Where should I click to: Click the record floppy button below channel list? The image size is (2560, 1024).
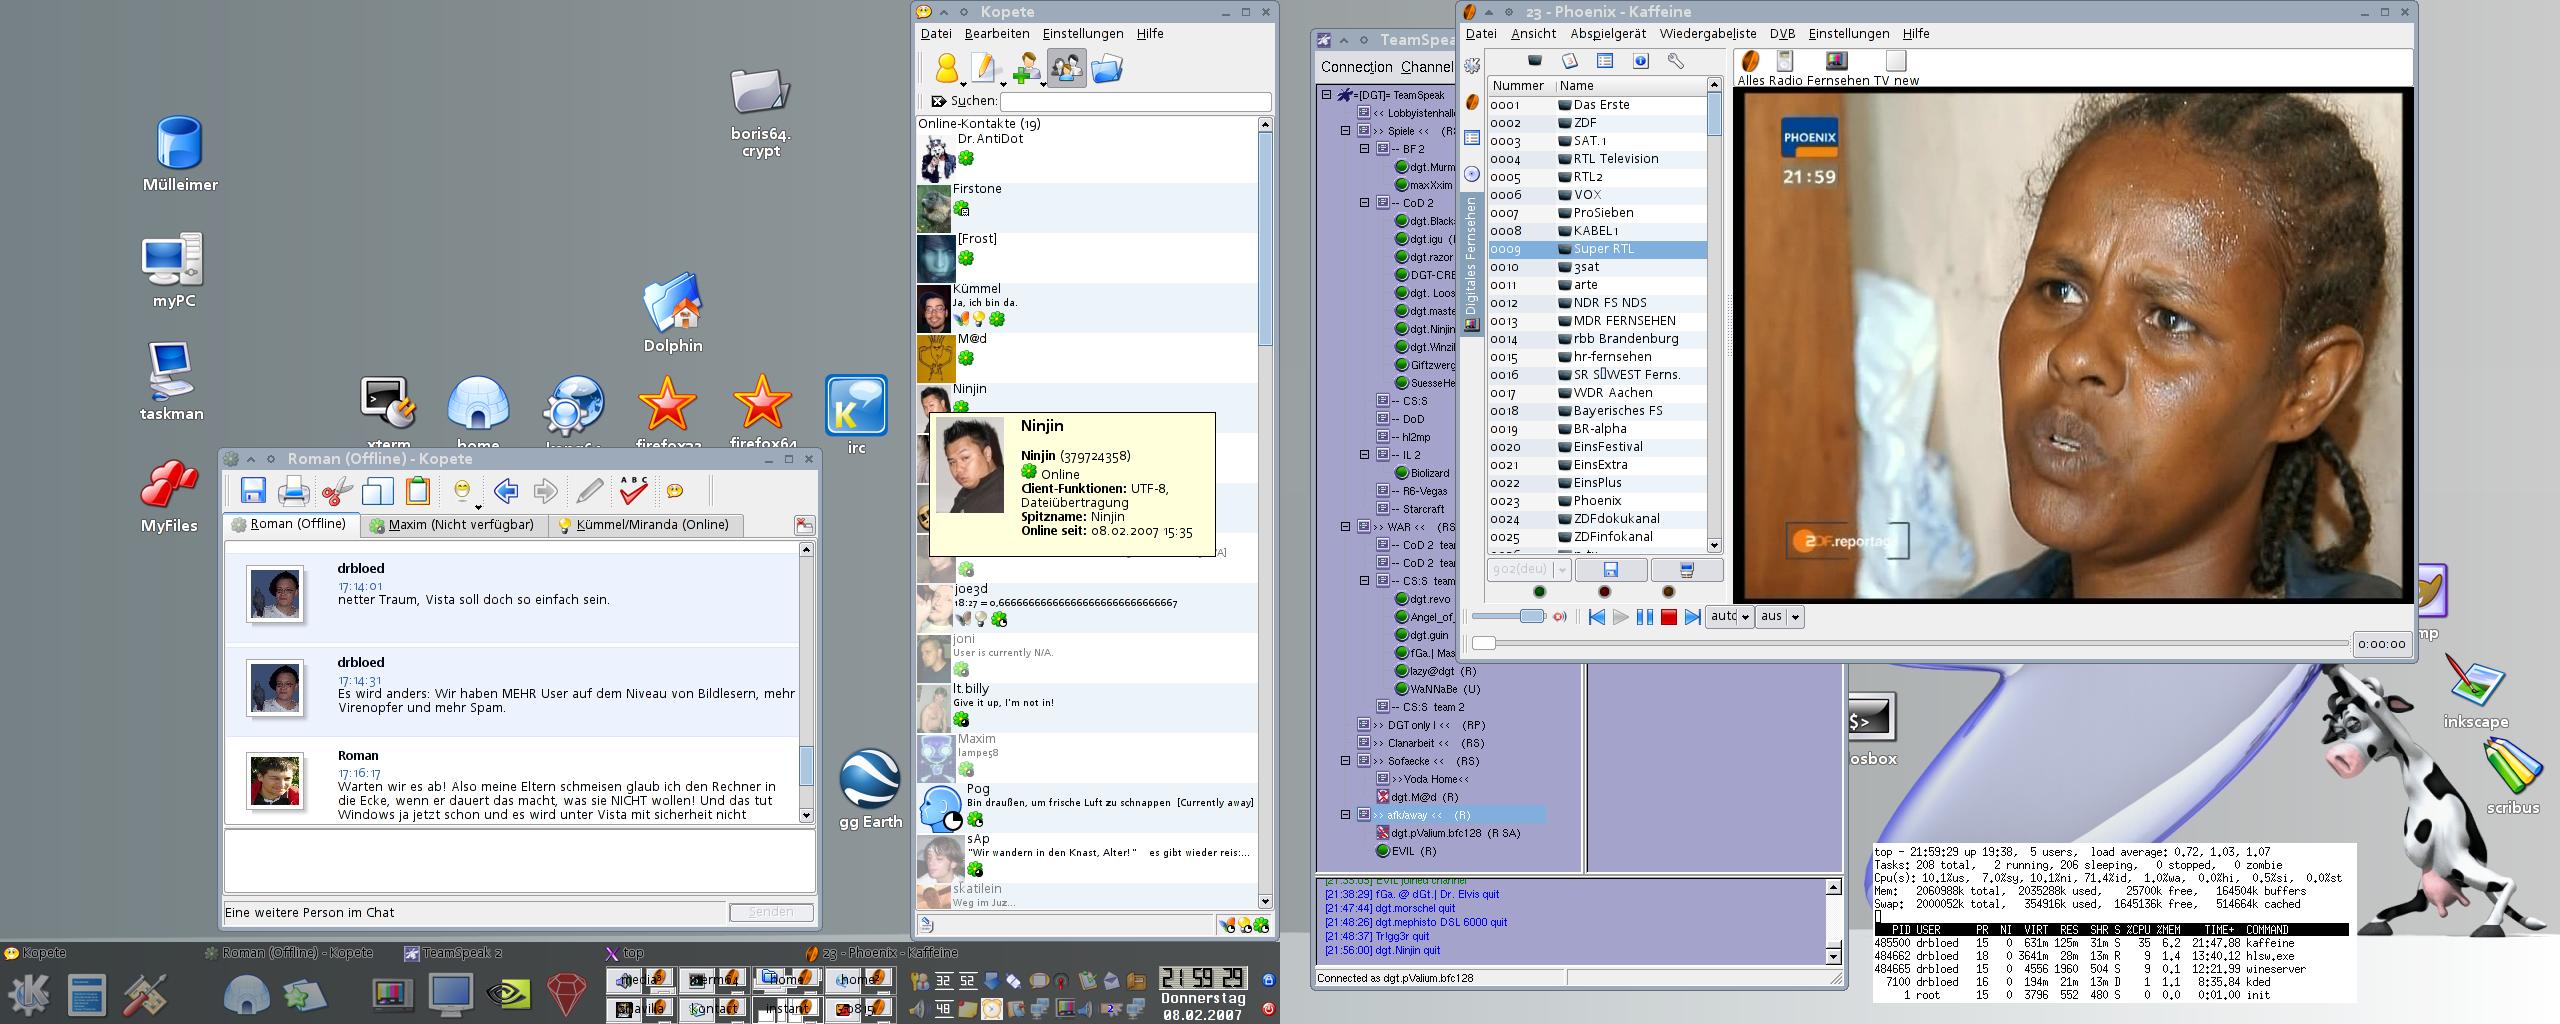click(x=1611, y=570)
